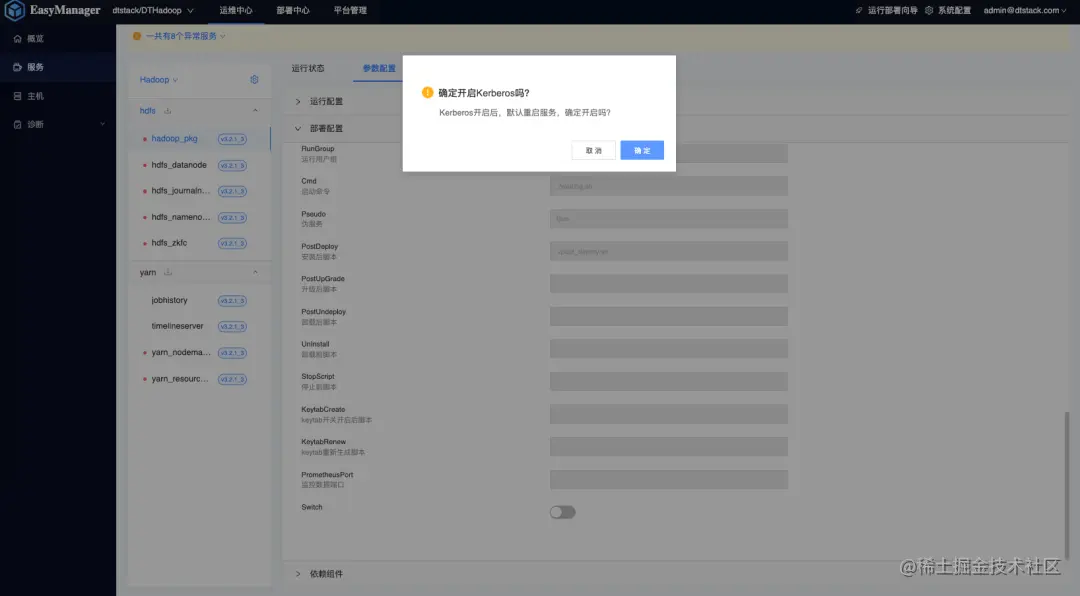Click the Cmd 启动命令 input field
The height and width of the screenshot is (596, 1080).
tap(669, 186)
